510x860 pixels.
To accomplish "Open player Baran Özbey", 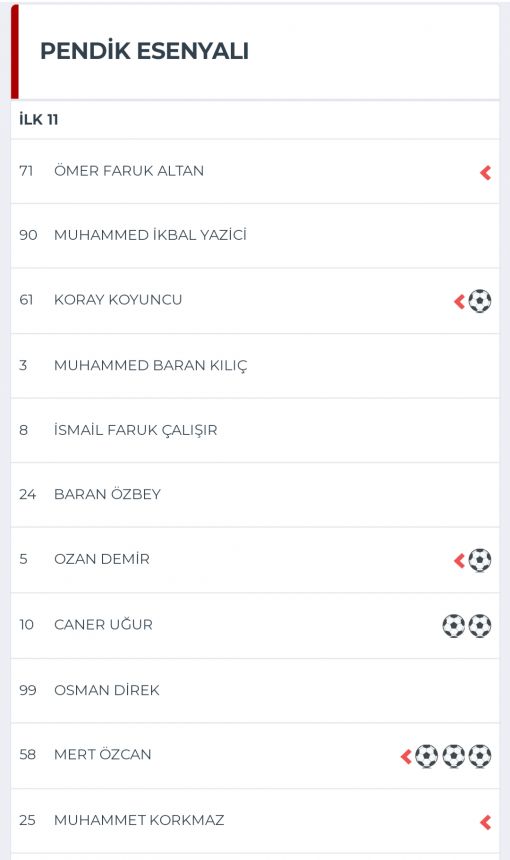I will click(255, 495).
